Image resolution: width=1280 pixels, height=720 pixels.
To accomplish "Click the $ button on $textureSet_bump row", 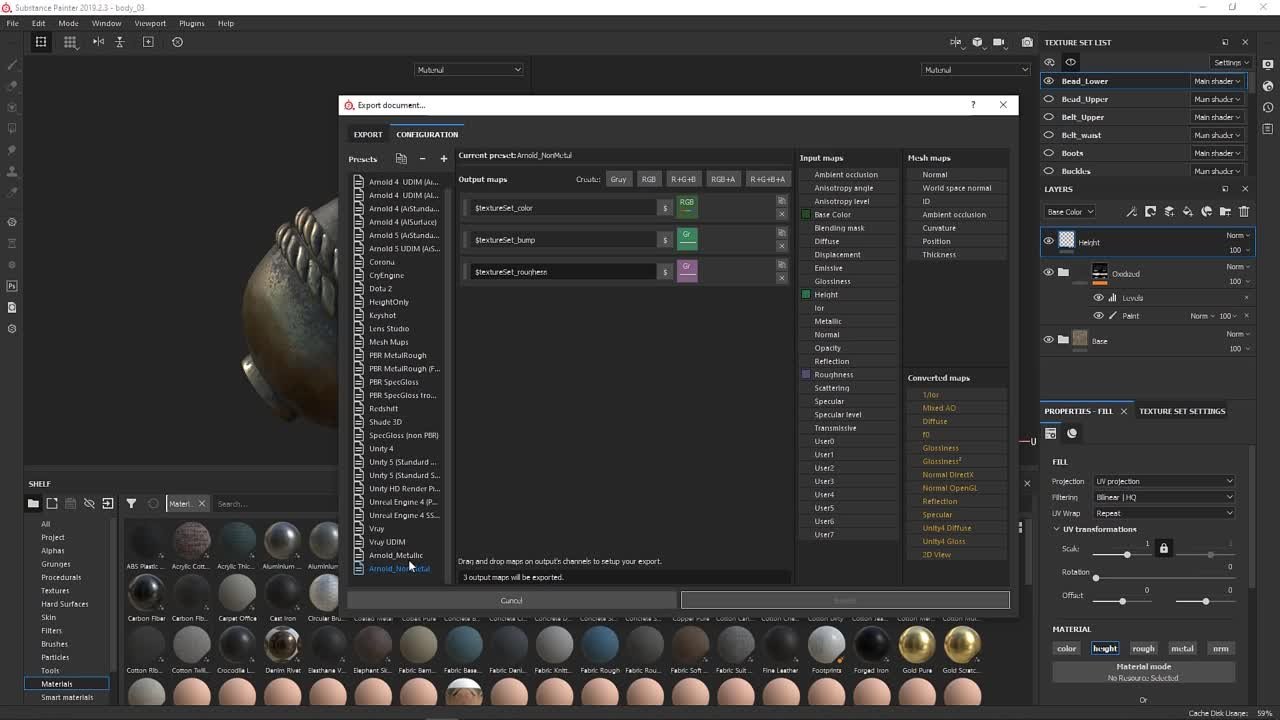I will [665, 240].
